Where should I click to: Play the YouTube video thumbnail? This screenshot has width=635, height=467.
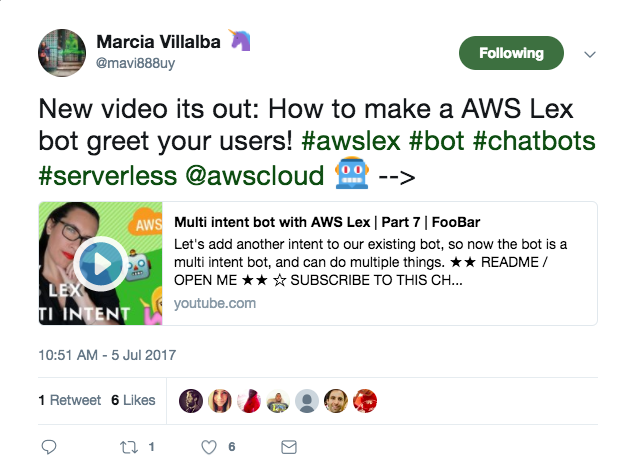[100, 263]
